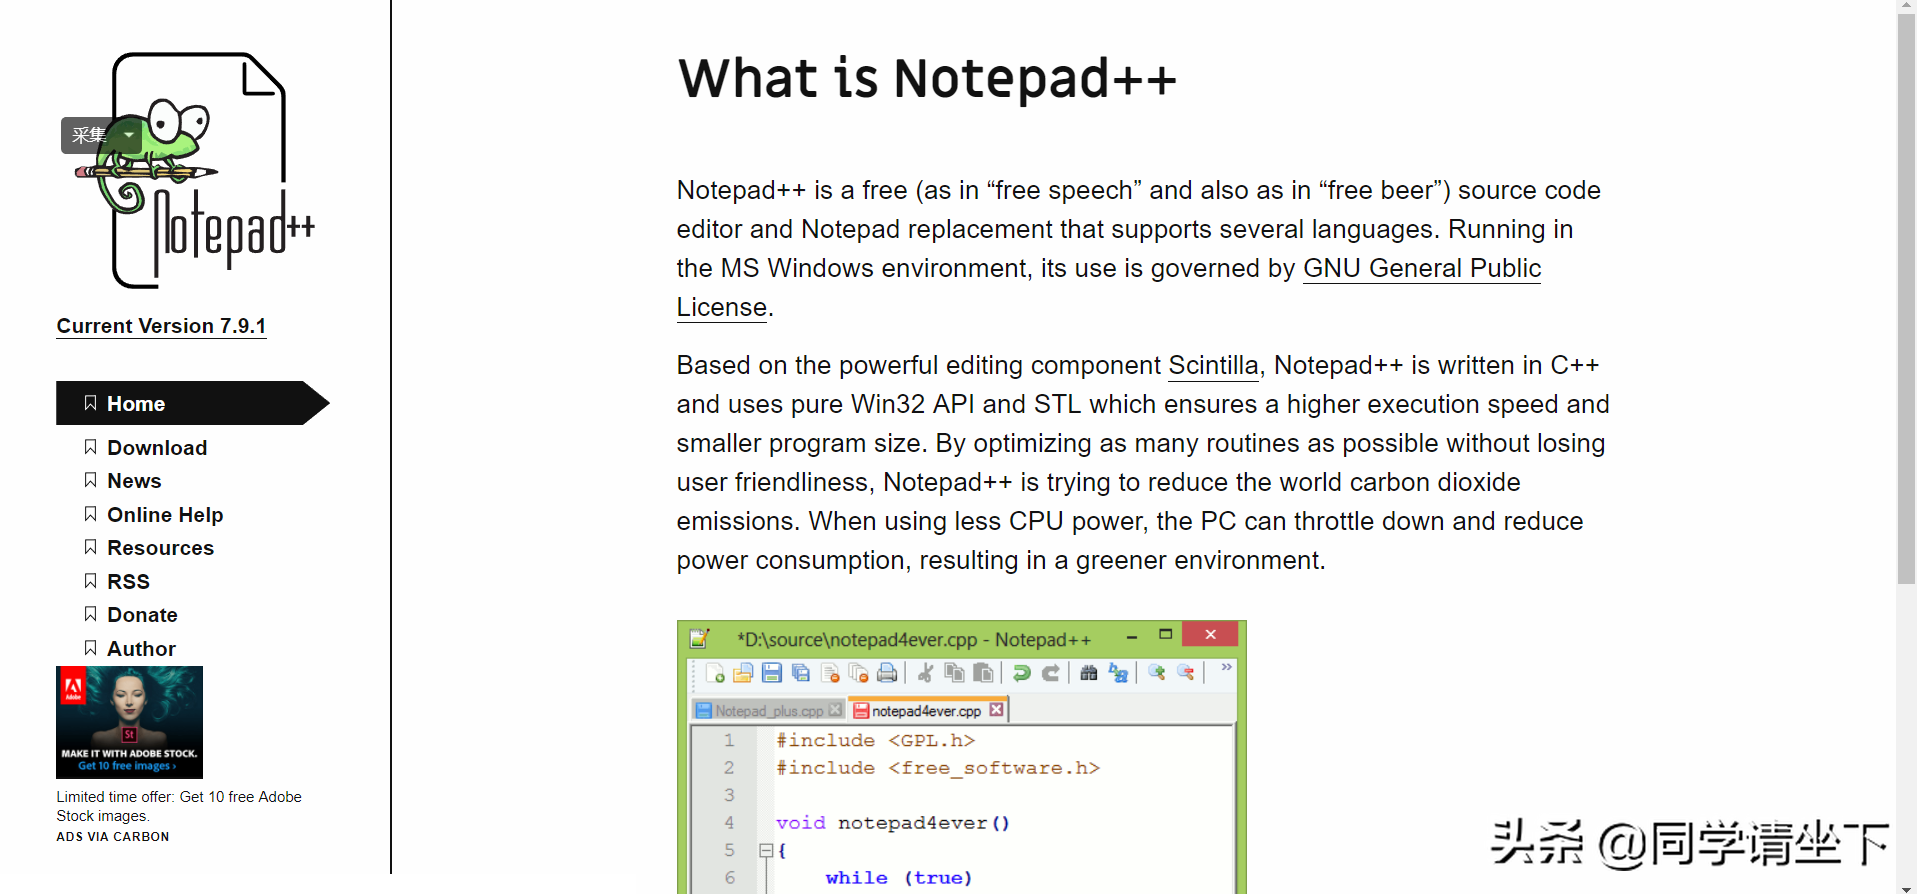The image size is (1917, 894).
Task: Click the ADS VIA CARBON link
Action: coord(113,837)
